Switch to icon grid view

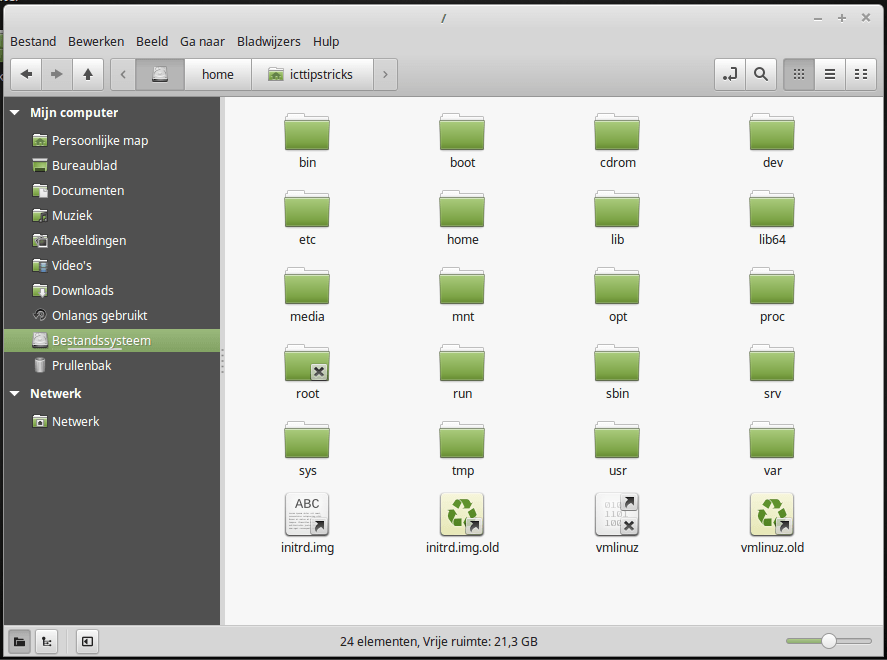[x=799, y=74]
